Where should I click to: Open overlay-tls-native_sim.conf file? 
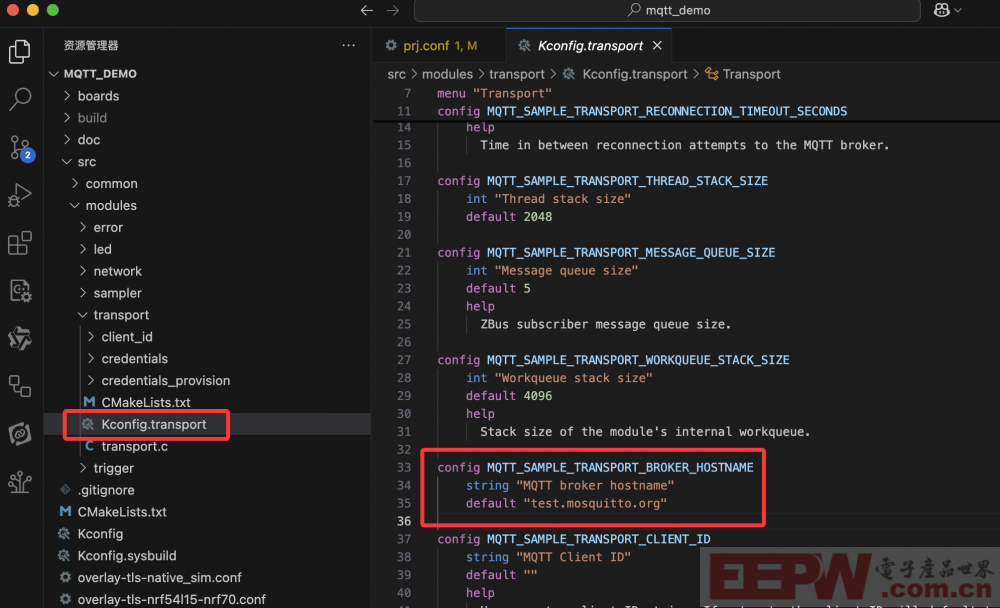point(207,577)
